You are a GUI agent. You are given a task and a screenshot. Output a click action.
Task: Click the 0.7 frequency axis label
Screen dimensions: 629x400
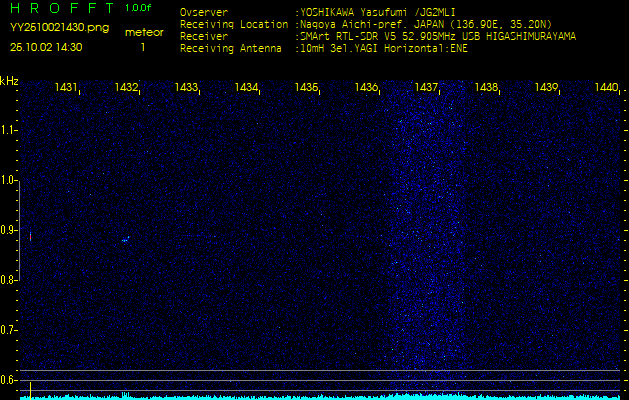point(7,330)
